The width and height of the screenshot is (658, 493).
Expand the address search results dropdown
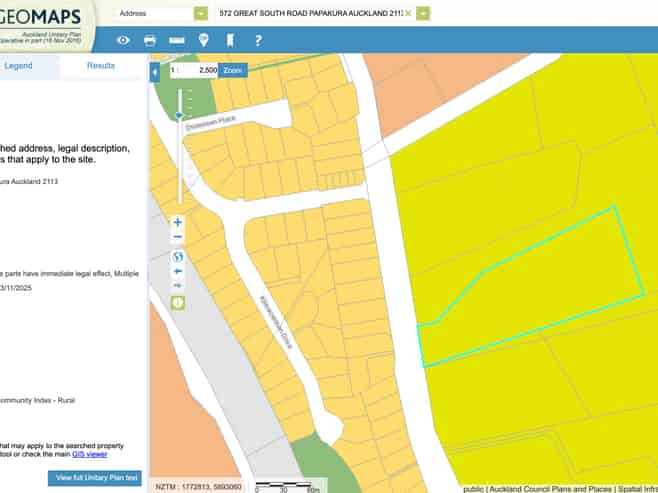(x=424, y=13)
